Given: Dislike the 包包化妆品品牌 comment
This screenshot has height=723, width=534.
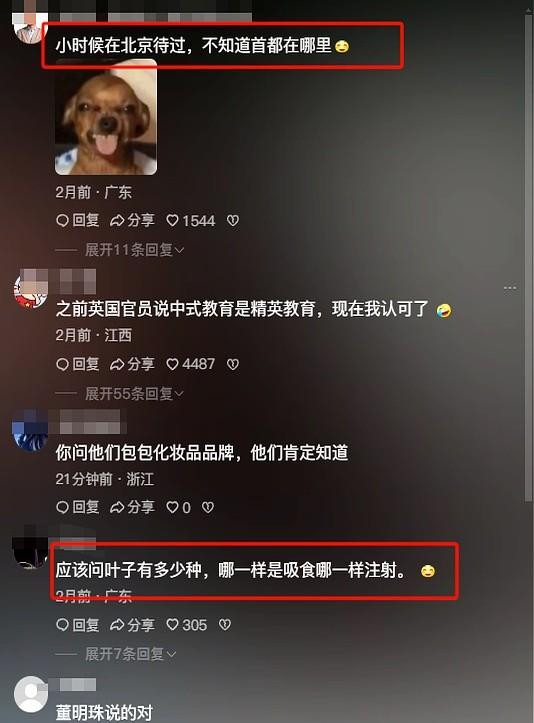Looking at the screenshot, I should (208, 508).
